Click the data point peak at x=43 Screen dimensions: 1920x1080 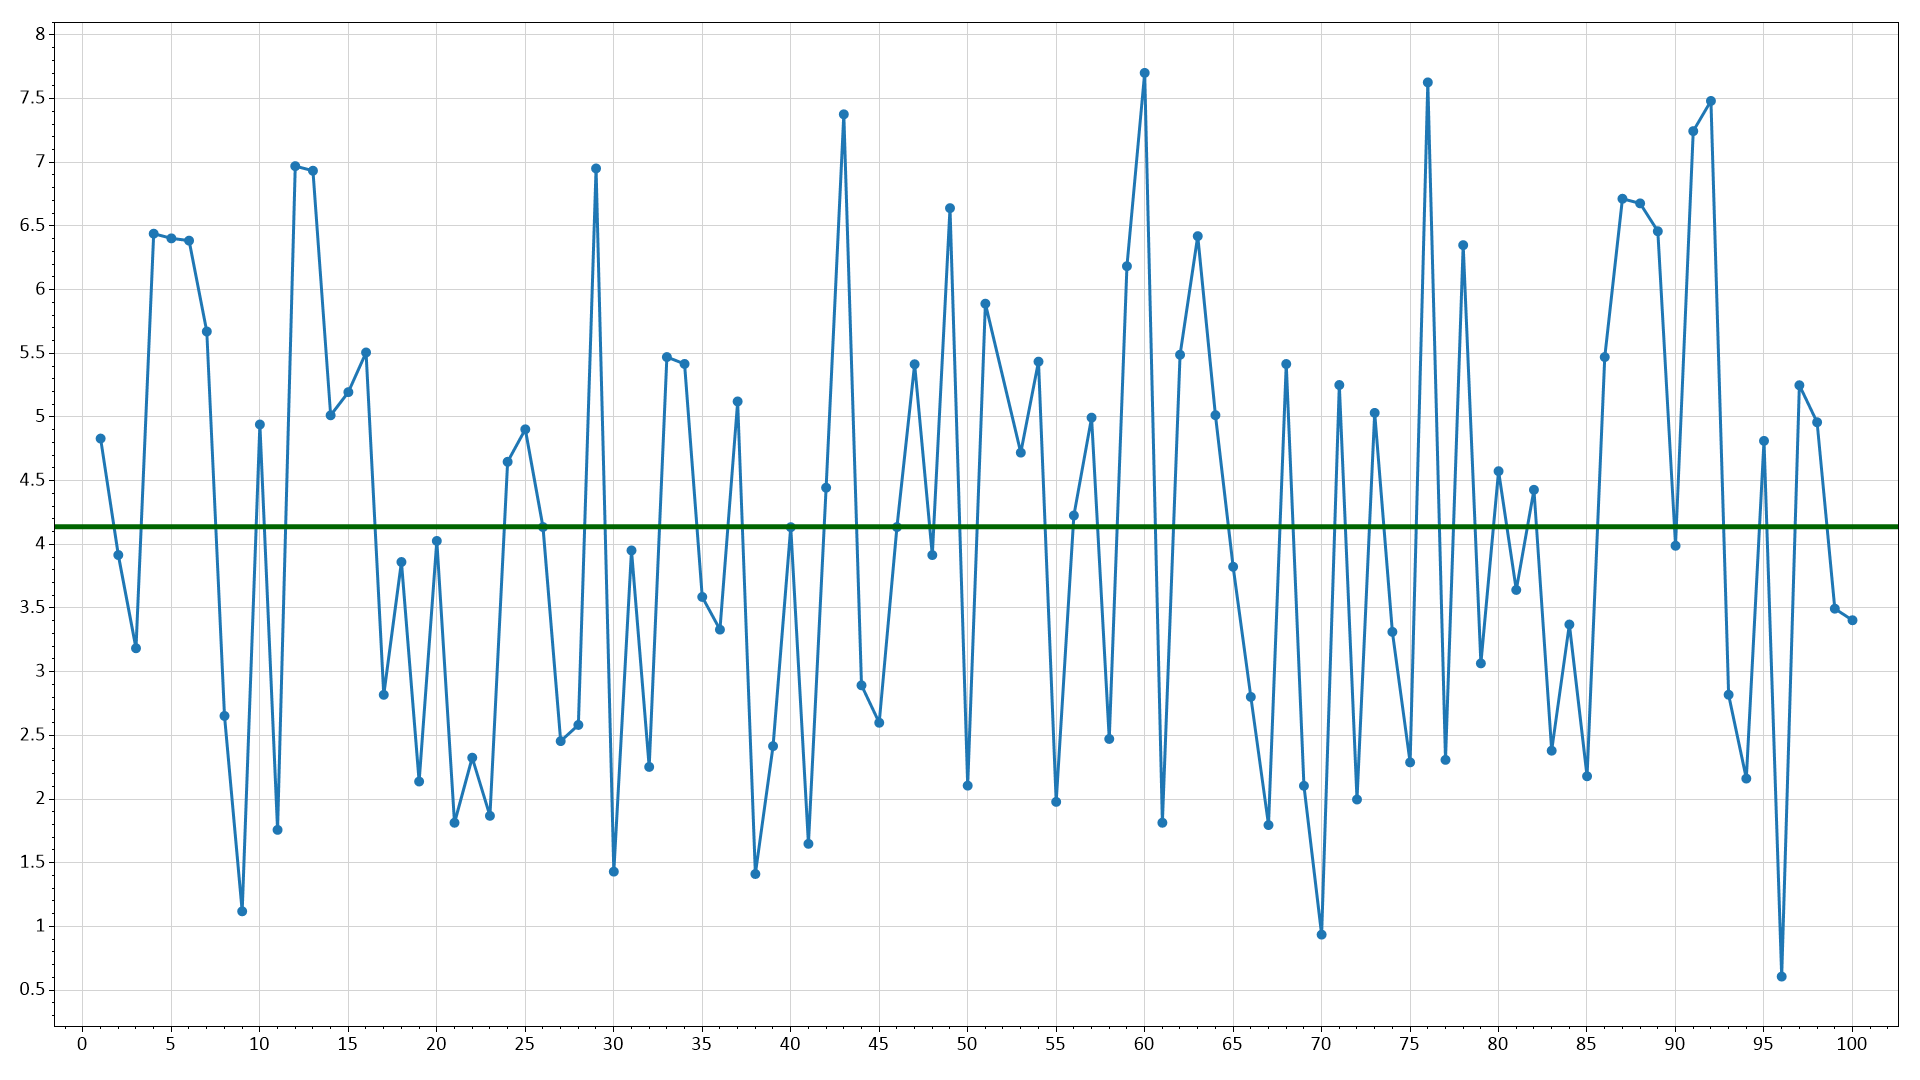pyautogui.click(x=843, y=114)
